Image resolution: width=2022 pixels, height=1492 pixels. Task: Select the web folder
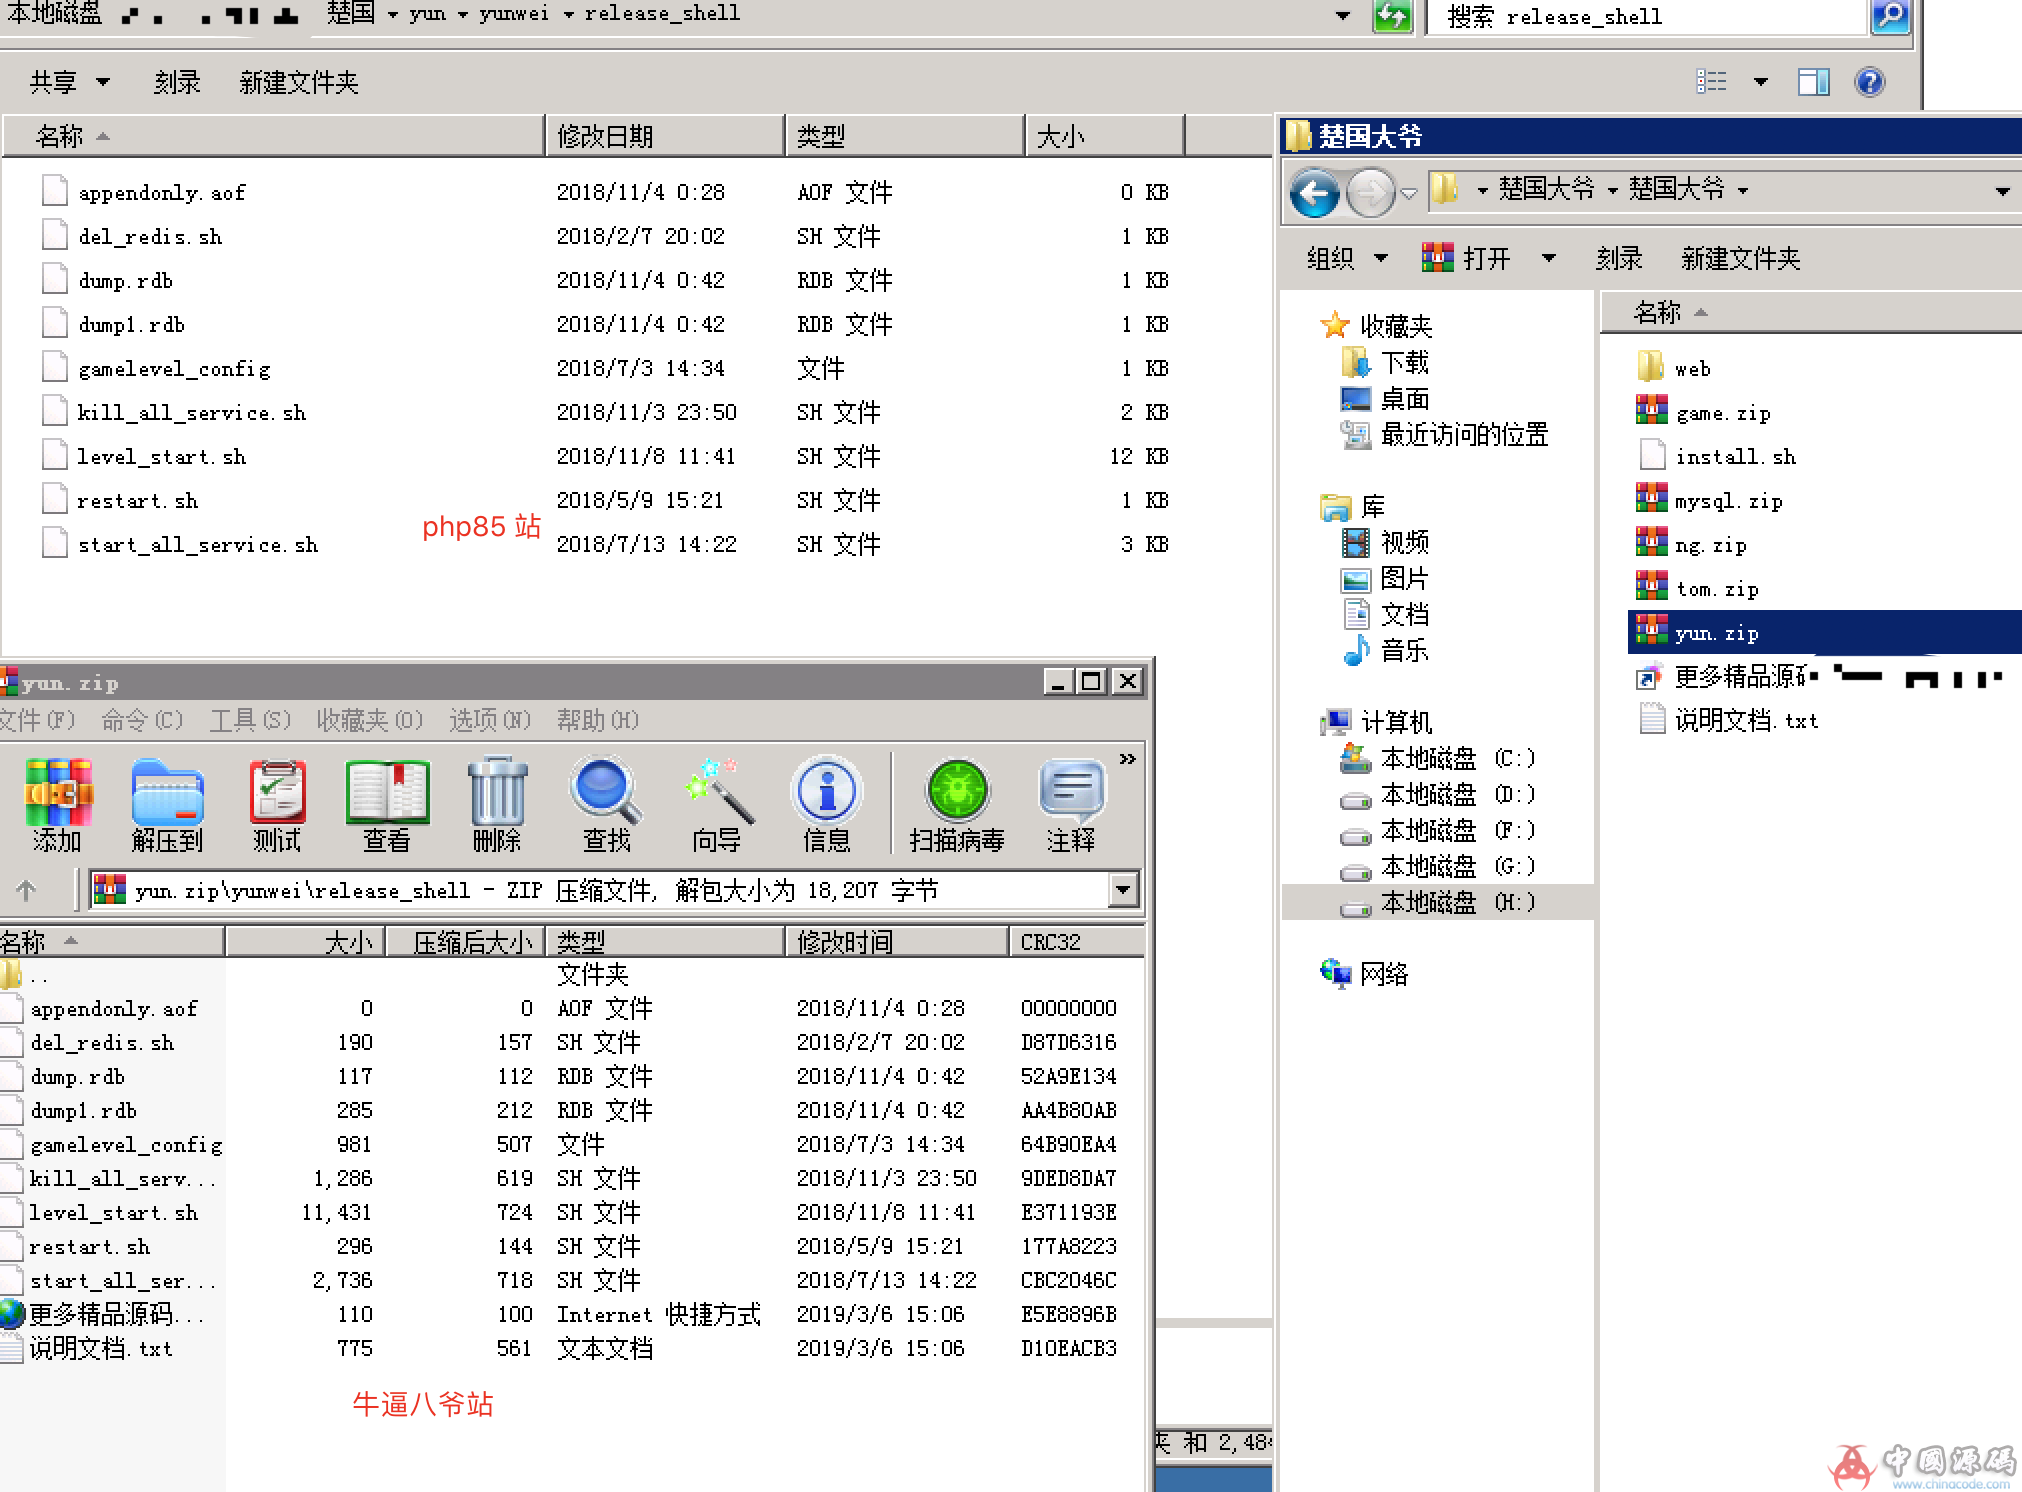point(1675,368)
